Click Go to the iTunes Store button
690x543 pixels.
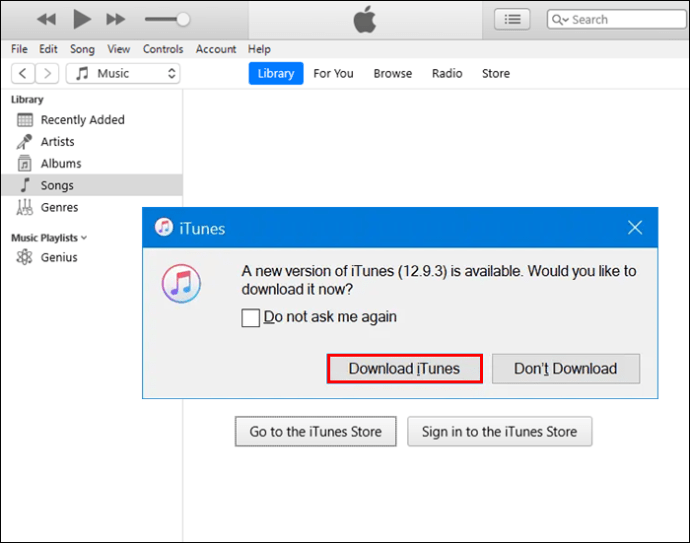(x=316, y=431)
